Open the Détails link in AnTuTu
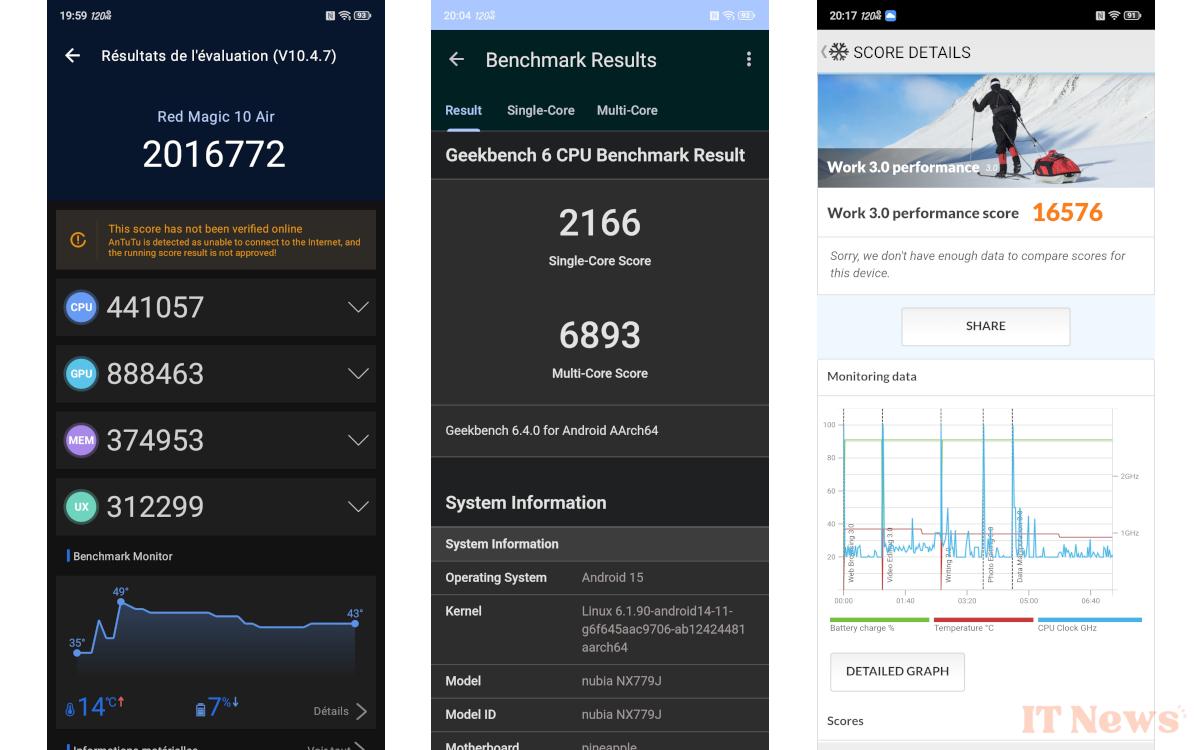Viewport: 1200px width, 750px height. tap(340, 711)
